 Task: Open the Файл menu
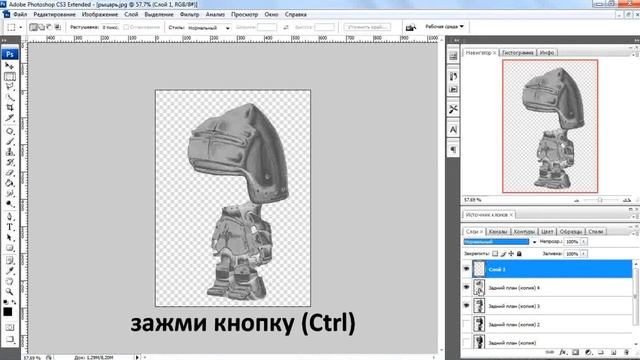pos(20,14)
